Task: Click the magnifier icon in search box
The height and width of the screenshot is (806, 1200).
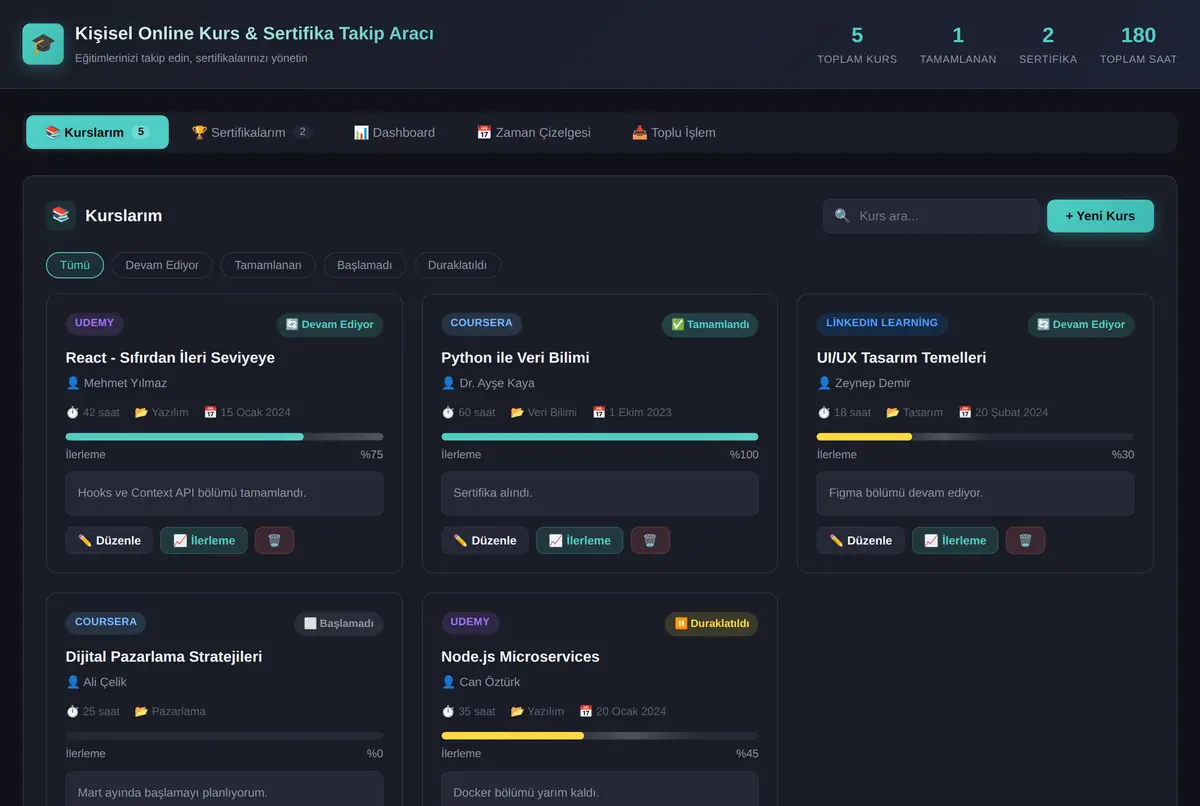Action: (x=842, y=216)
